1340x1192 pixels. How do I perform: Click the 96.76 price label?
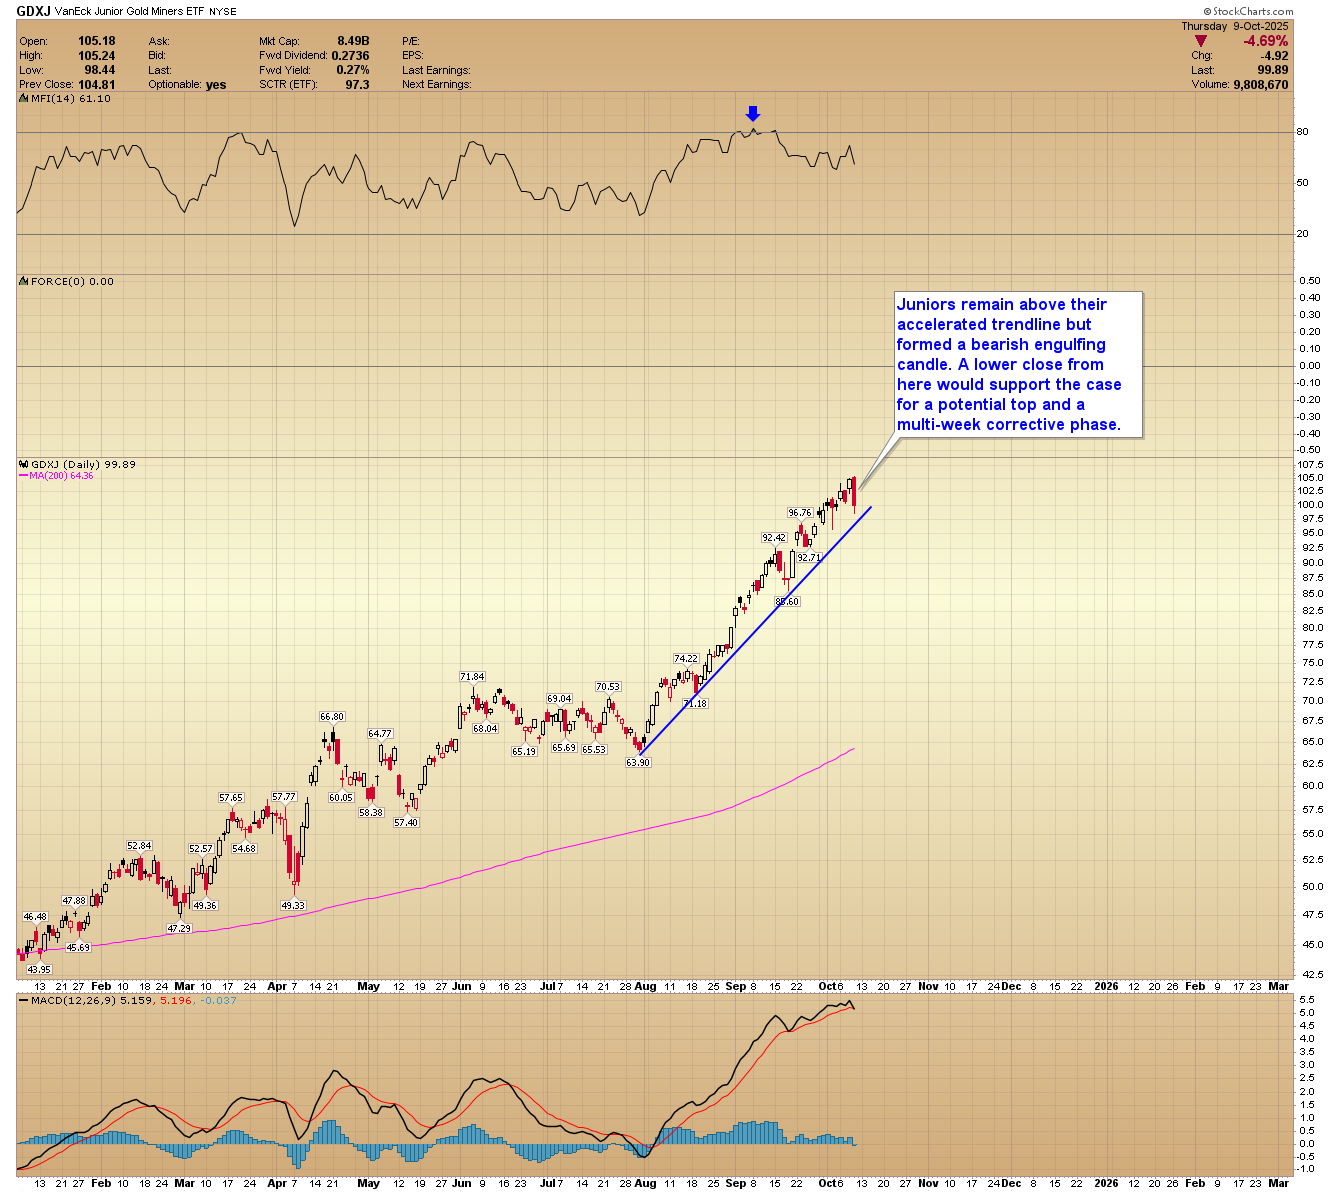[800, 513]
